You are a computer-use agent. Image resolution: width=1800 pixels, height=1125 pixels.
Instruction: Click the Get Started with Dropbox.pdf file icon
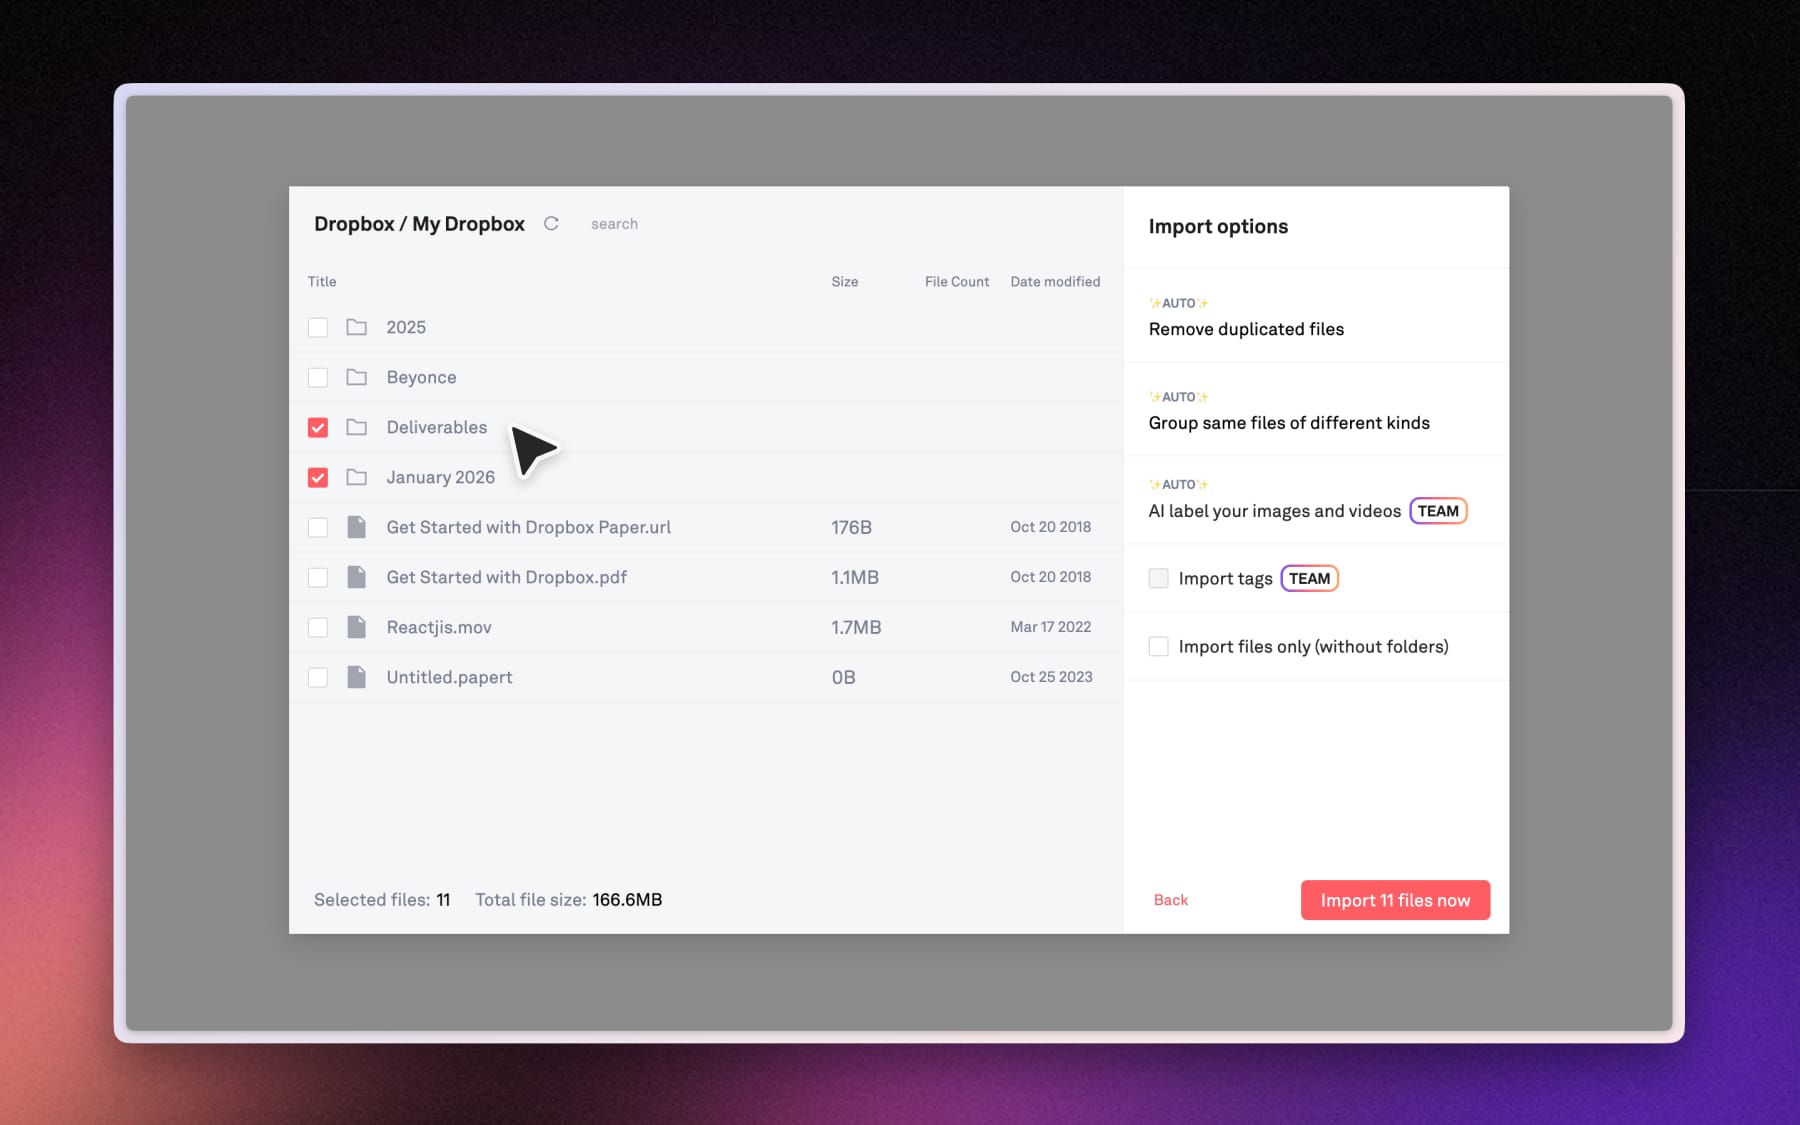pyautogui.click(x=356, y=577)
